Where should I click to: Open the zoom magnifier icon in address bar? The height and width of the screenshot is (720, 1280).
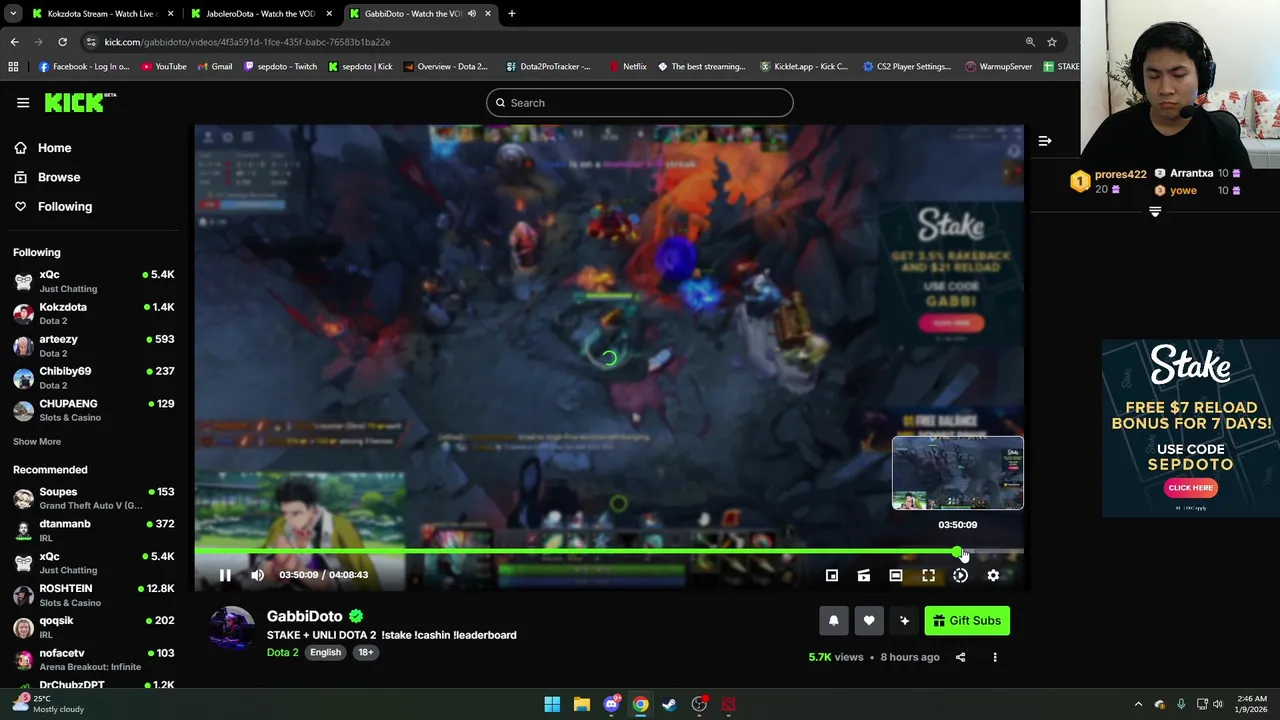point(1030,42)
